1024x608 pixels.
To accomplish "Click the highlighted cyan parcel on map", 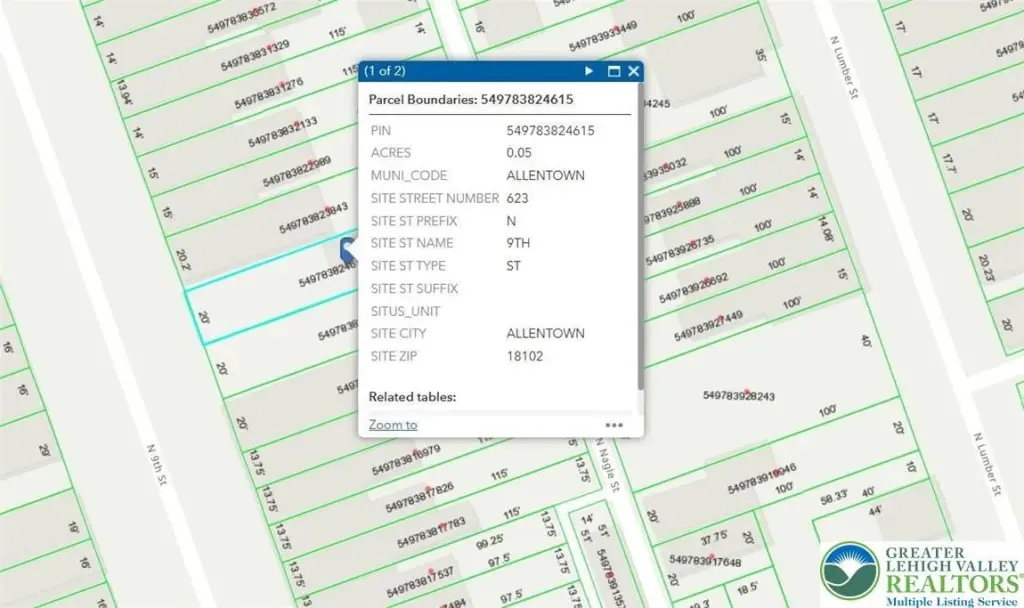I will 270,313.
